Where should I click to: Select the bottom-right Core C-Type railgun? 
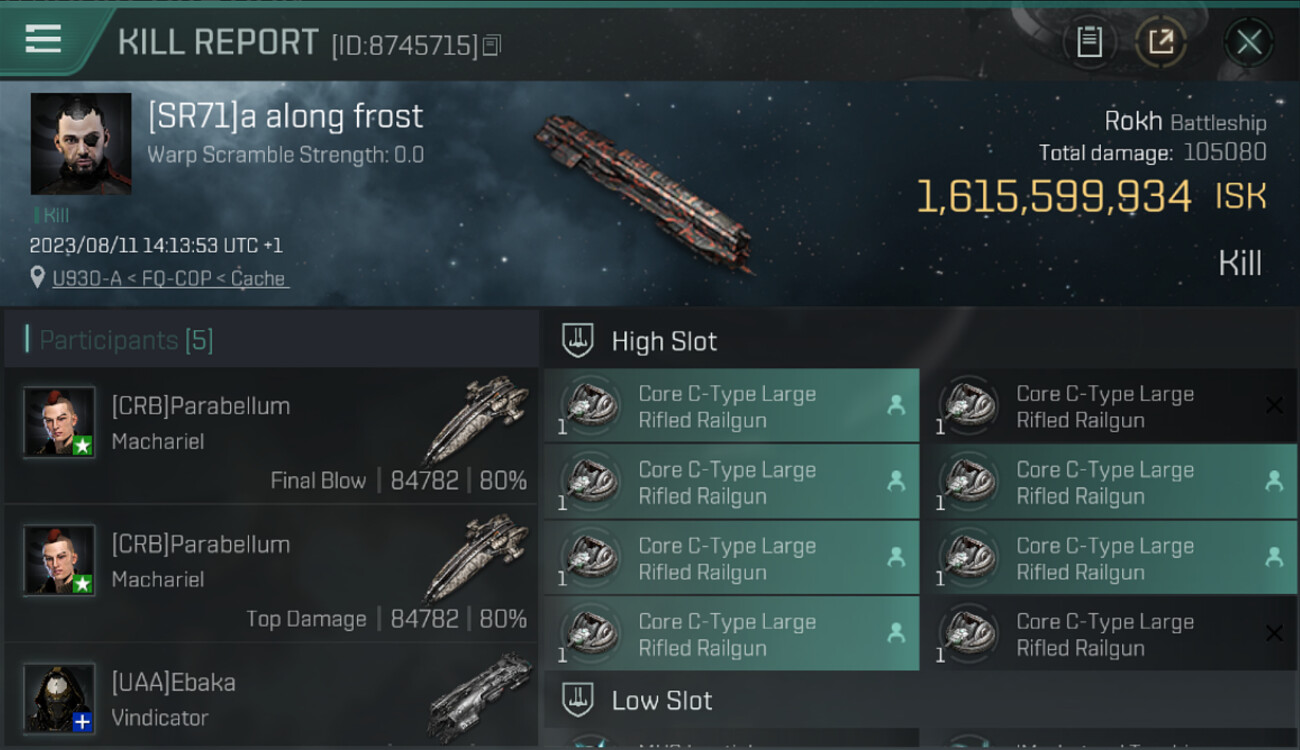1108,634
